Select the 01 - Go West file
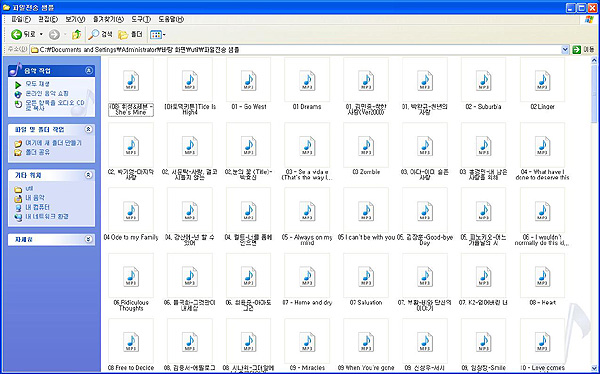Image resolution: width=600 pixels, height=374 pixels. pos(249,84)
